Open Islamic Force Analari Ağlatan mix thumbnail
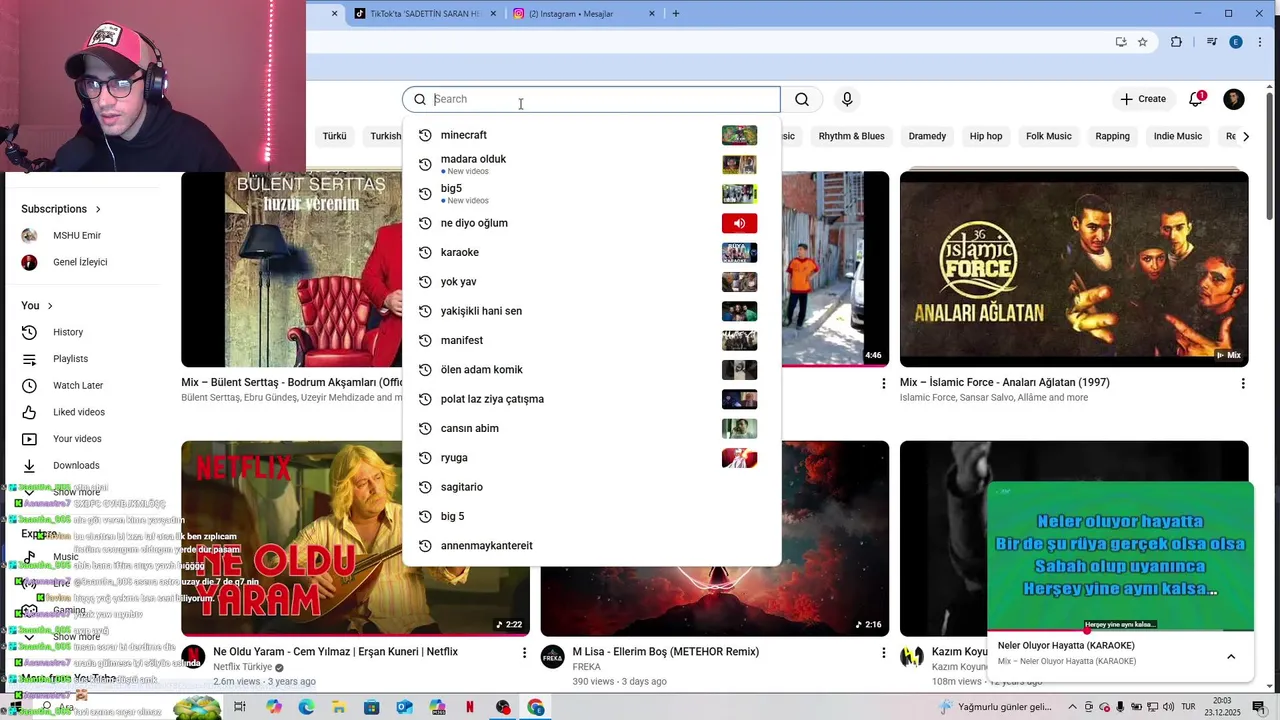Viewport: 1280px width, 720px height. (x=1074, y=269)
